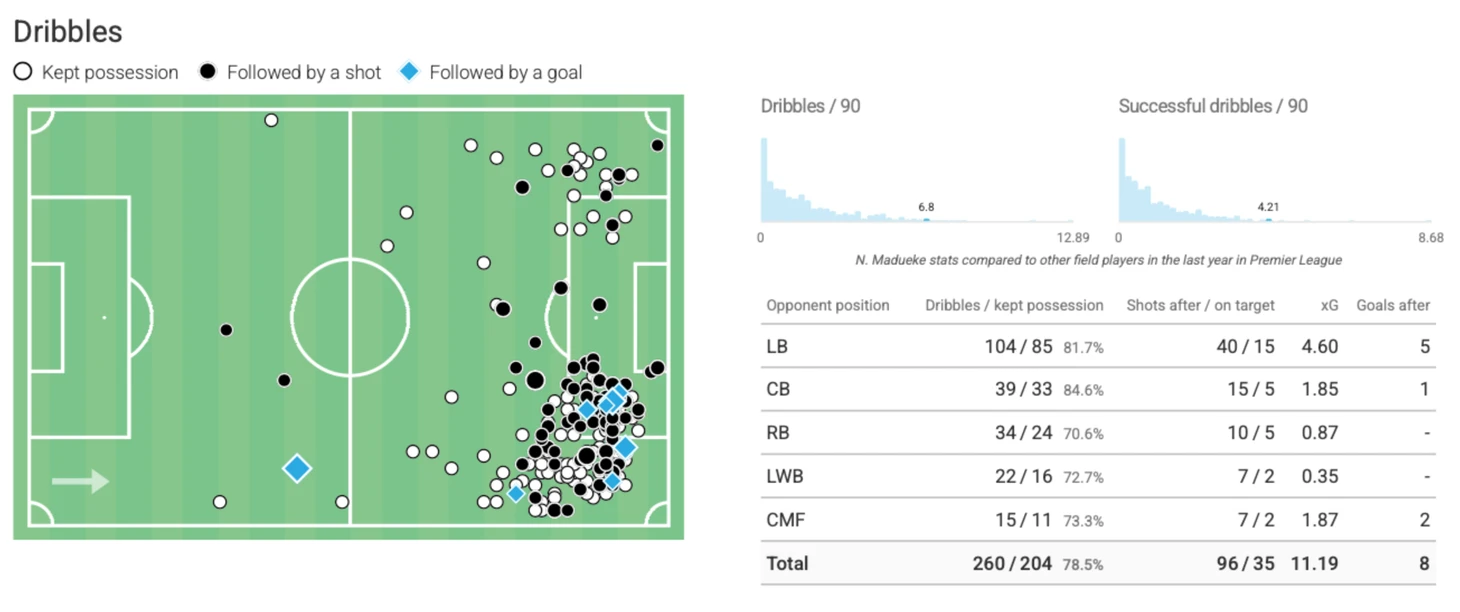Viewport: 1460px width, 612px height.
Task: Sort by the Opponent position column header
Action: [827, 306]
